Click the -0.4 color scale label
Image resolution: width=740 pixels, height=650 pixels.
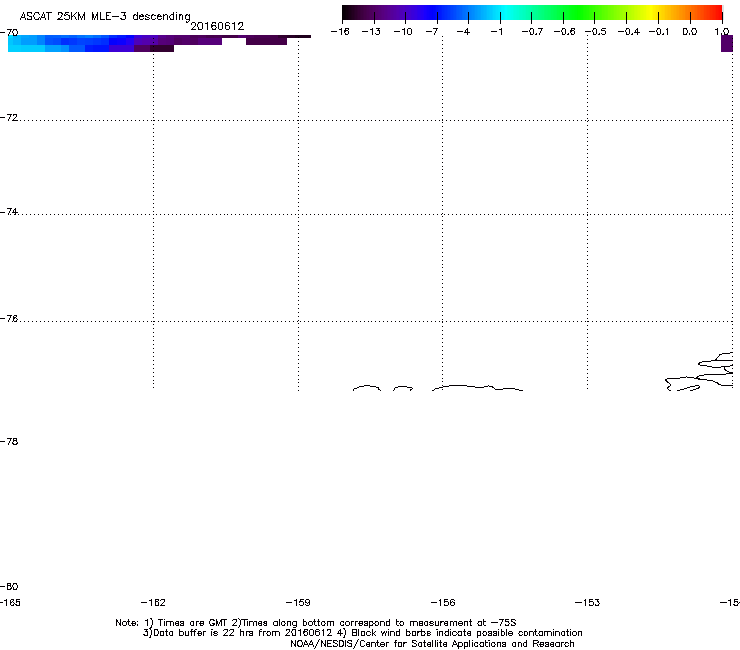(629, 32)
